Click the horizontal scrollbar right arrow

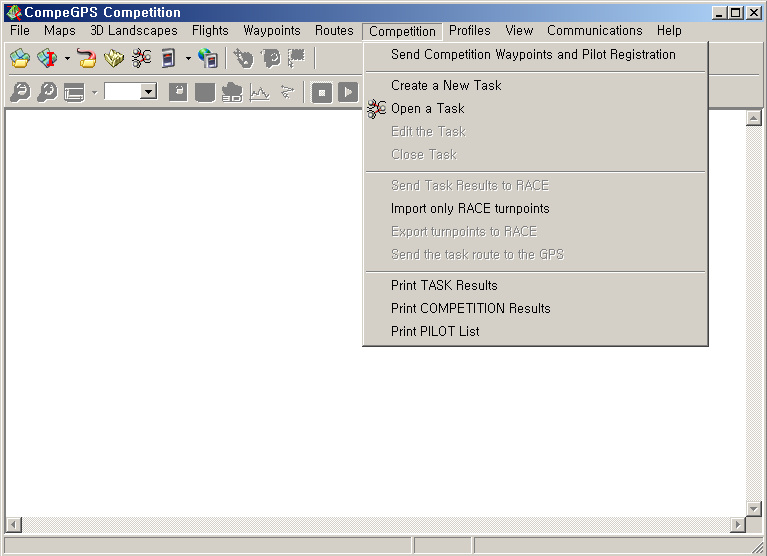[x=738, y=525]
